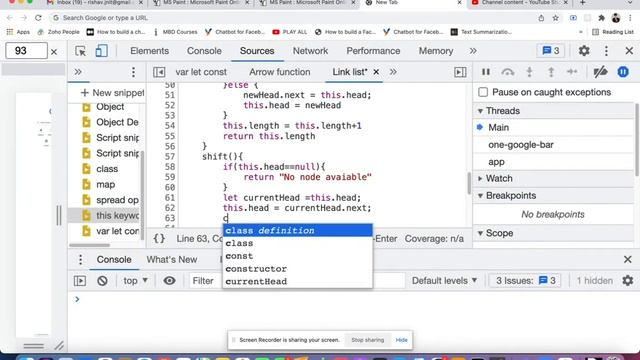Switch to the top Console tab

coord(204,51)
